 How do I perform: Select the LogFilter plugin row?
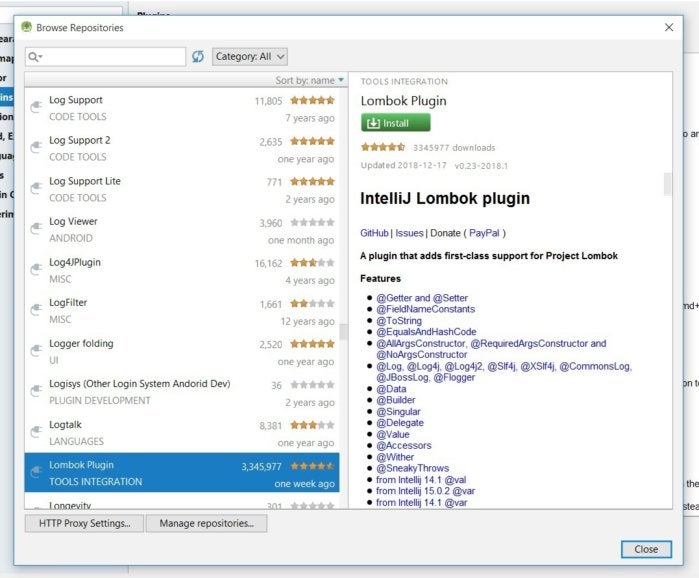(182, 311)
